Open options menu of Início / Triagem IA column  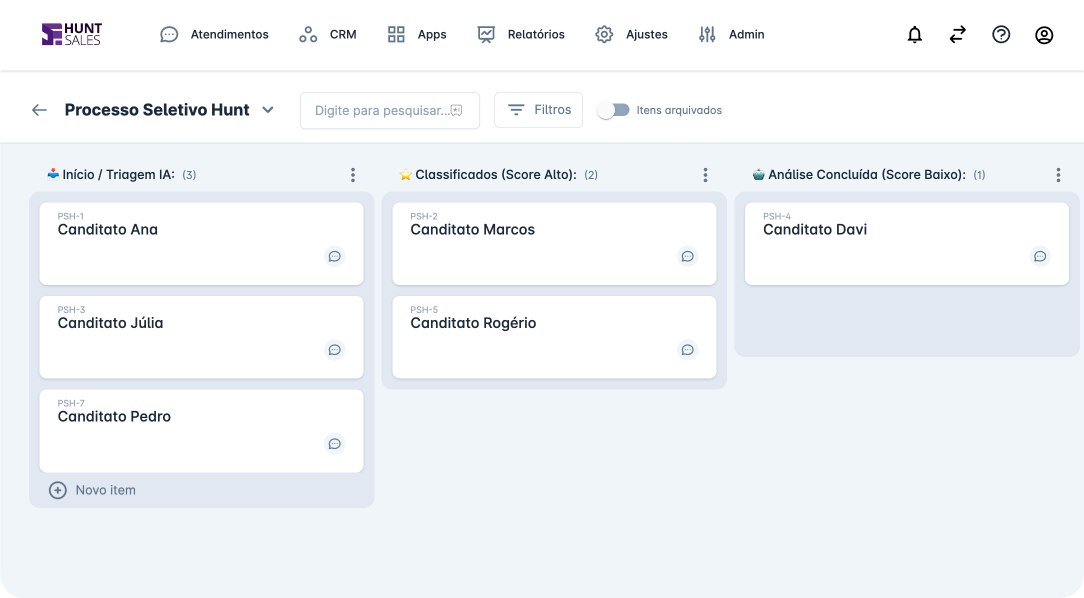coord(352,174)
